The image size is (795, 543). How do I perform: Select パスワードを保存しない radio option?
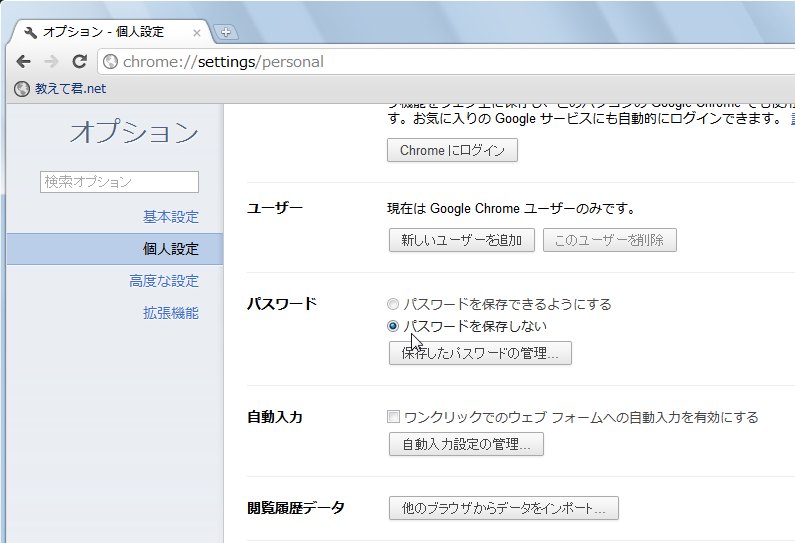[x=392, y=326]
